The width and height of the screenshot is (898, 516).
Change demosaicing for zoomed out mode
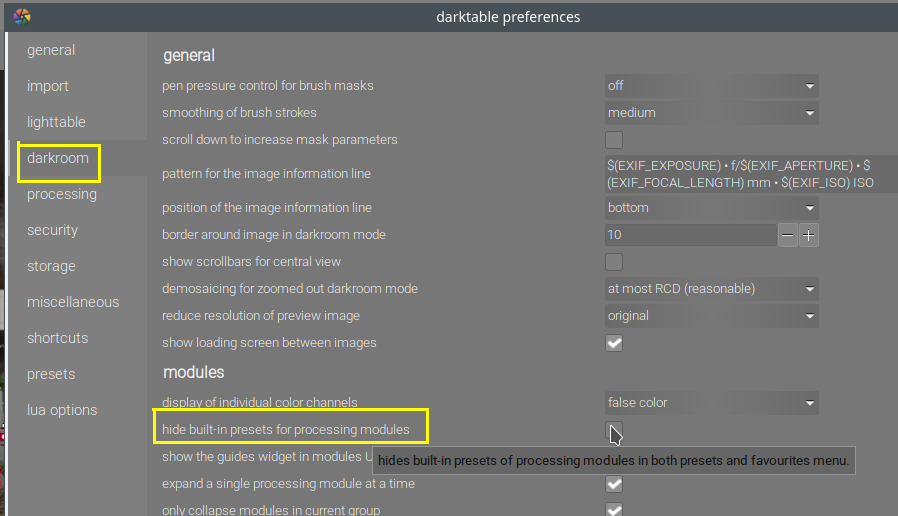[x=711, y=289]
